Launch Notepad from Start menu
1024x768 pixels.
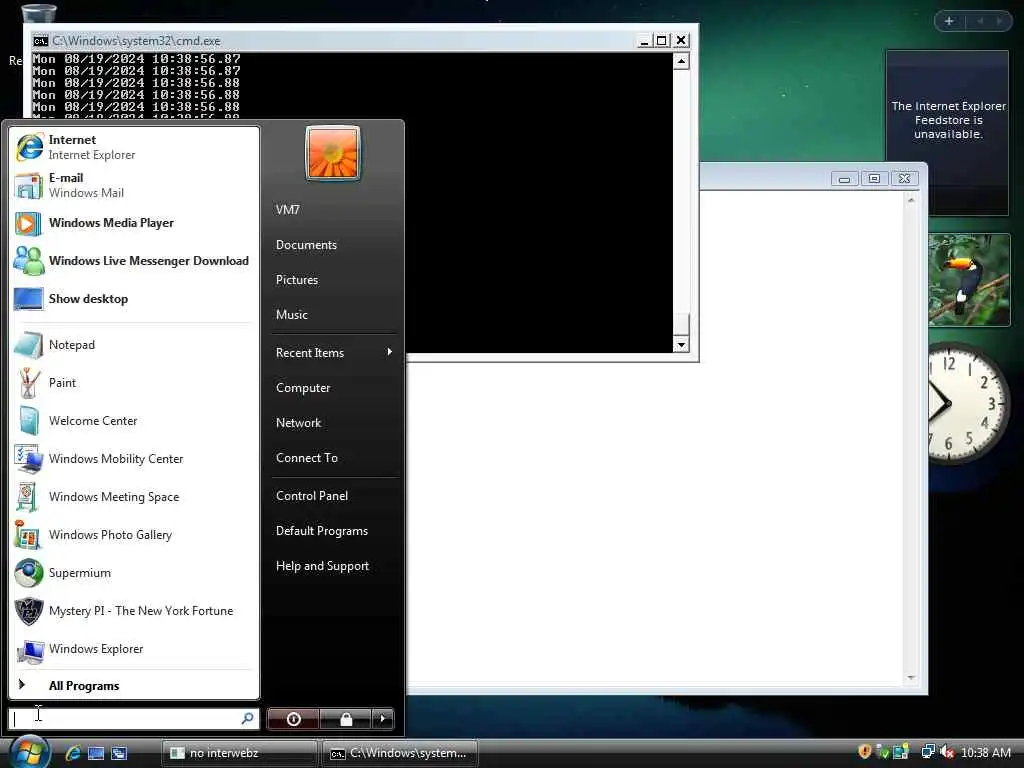[x=134, y=345]
